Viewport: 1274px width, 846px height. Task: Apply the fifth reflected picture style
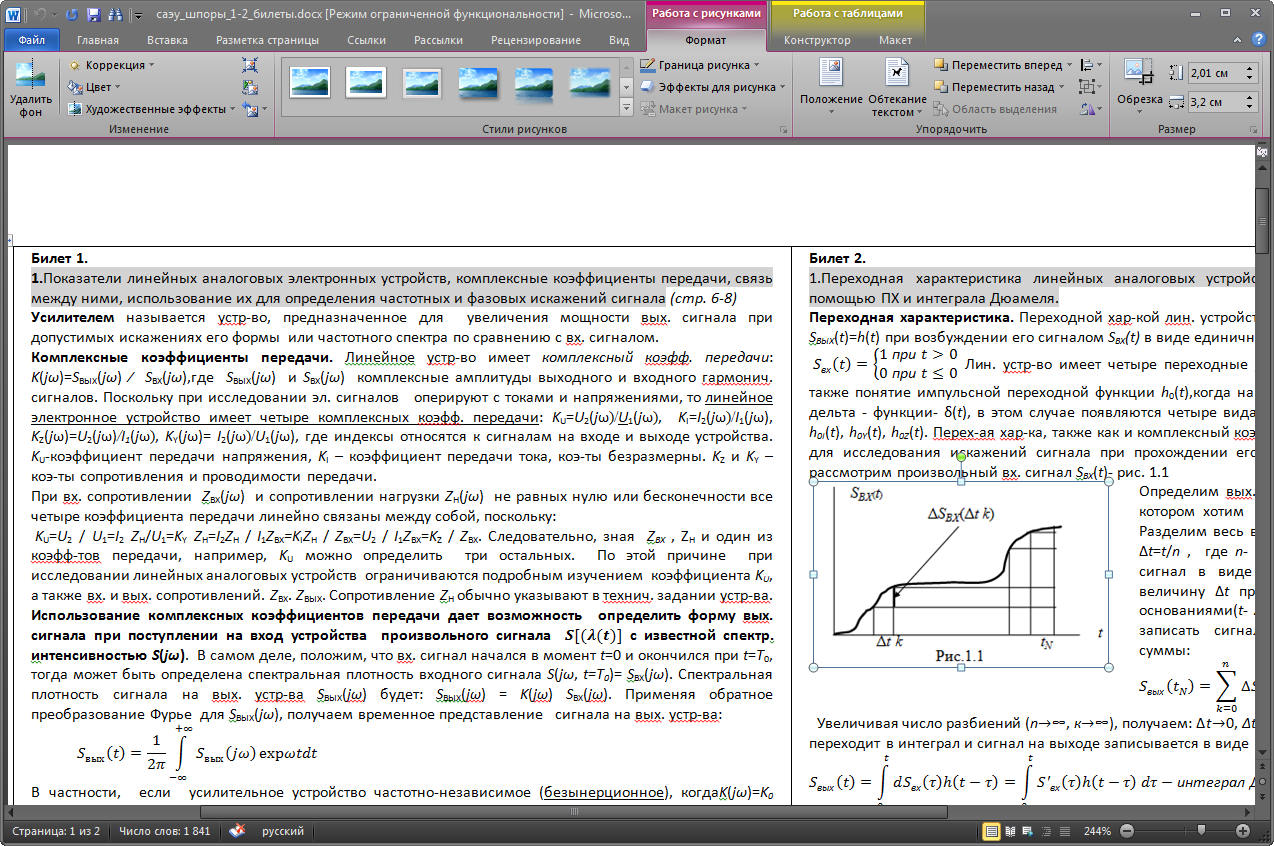pyautogui.click(x=534, y=82)
